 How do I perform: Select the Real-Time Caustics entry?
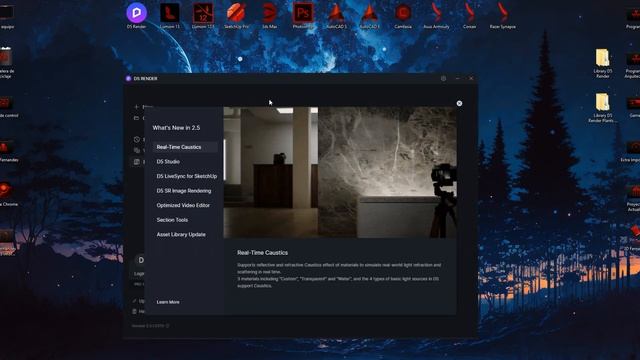coord(185,147)
